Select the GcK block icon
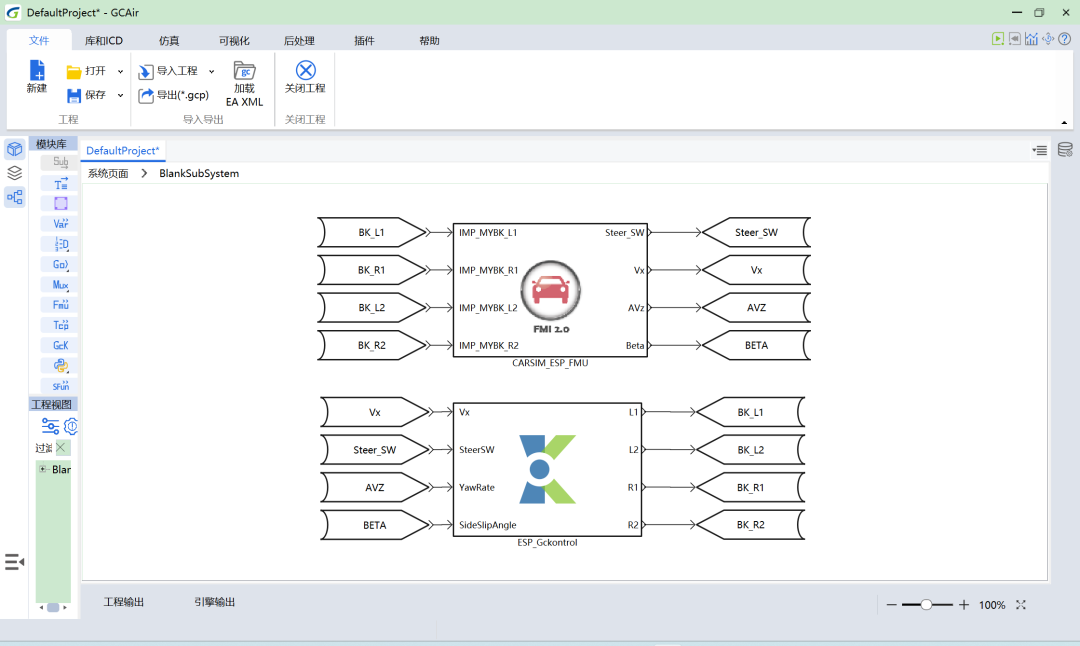The image size is (1080, 646). click(x=61, y=345)
